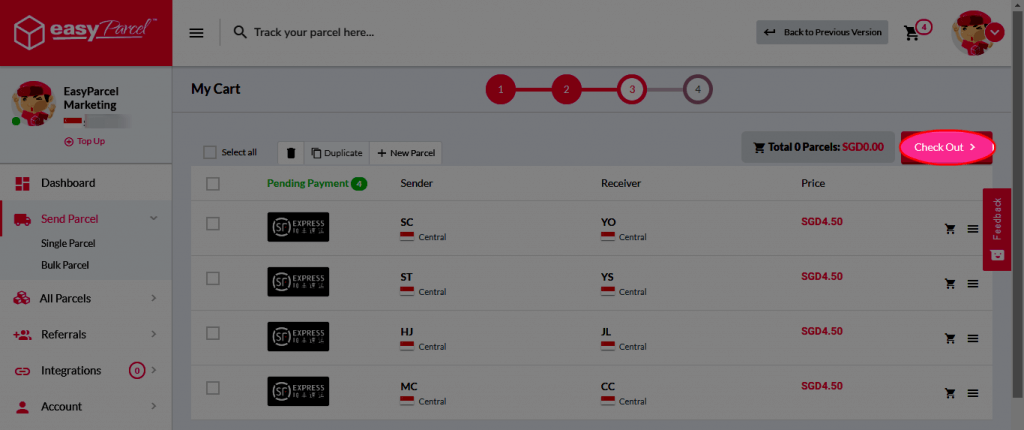The image size is (1024, 430).
Task: Collapse the Send Parcel sidebar section
Action: pos(154,218)
